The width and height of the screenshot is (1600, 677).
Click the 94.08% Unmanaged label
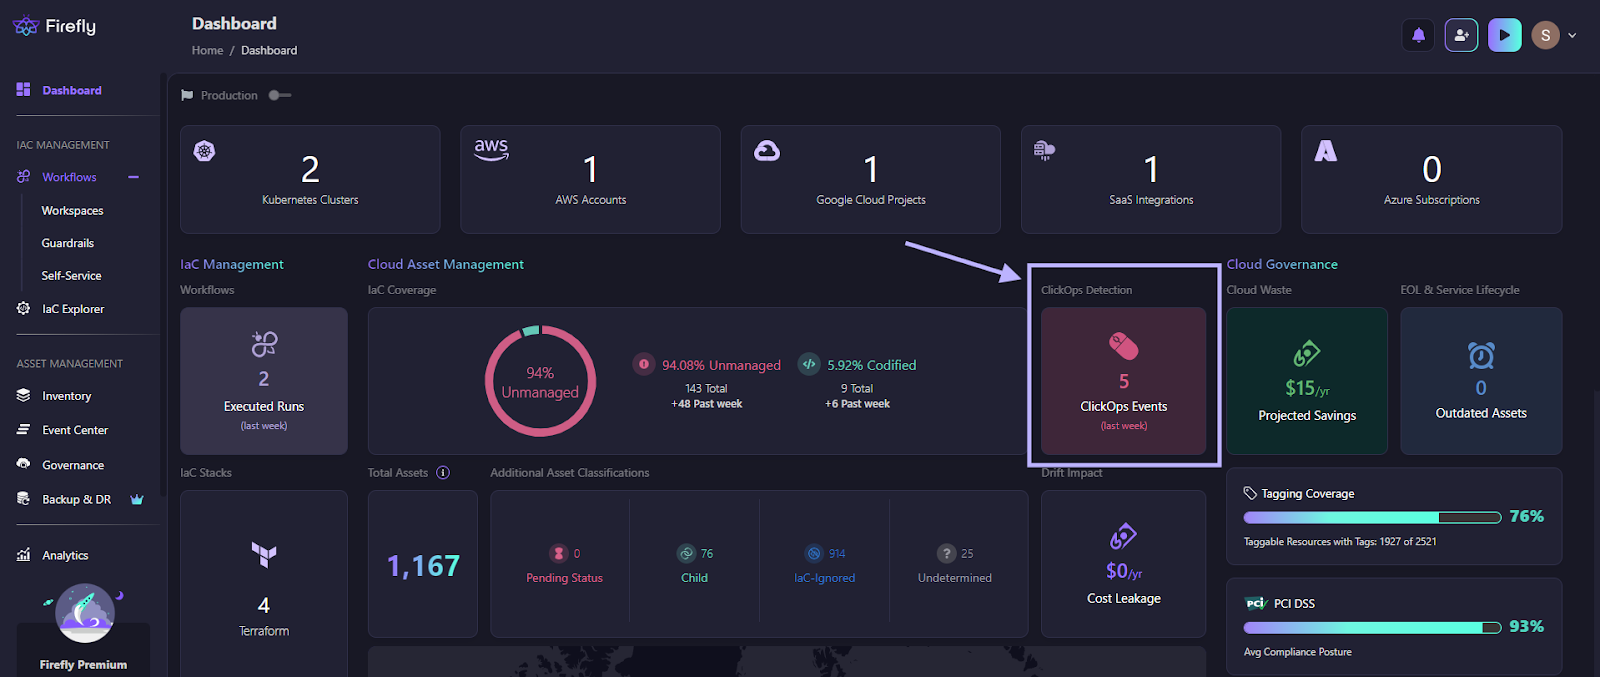(x=721, y=365)
